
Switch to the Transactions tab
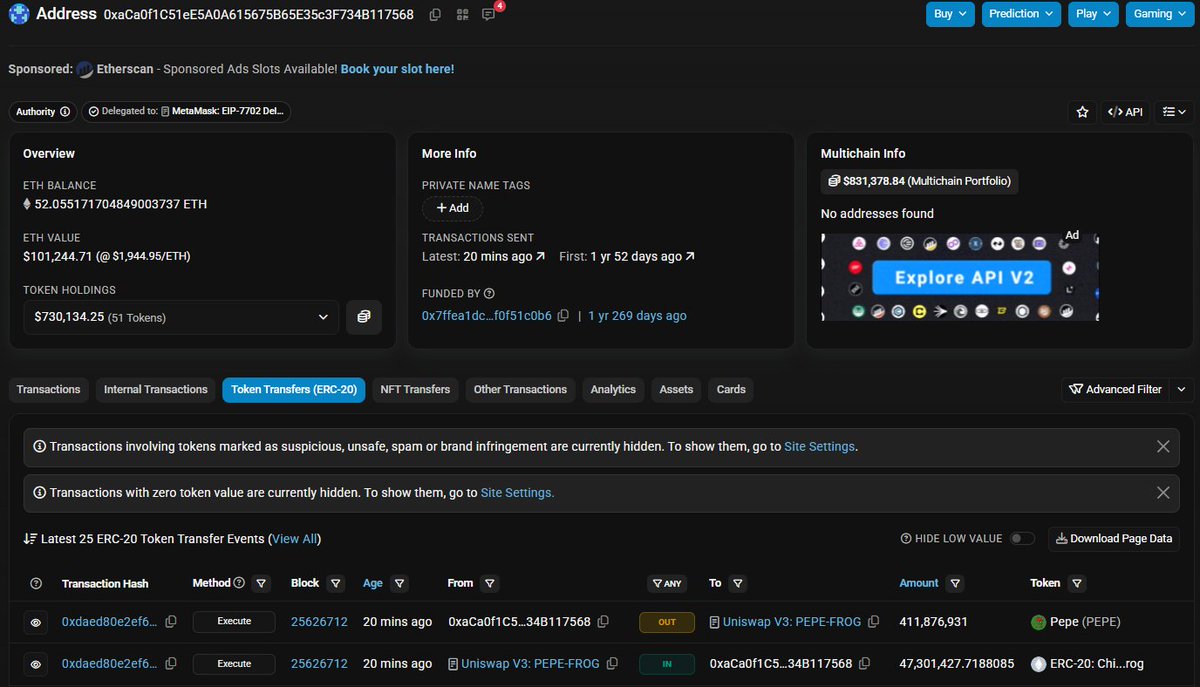tap(48, 390)
